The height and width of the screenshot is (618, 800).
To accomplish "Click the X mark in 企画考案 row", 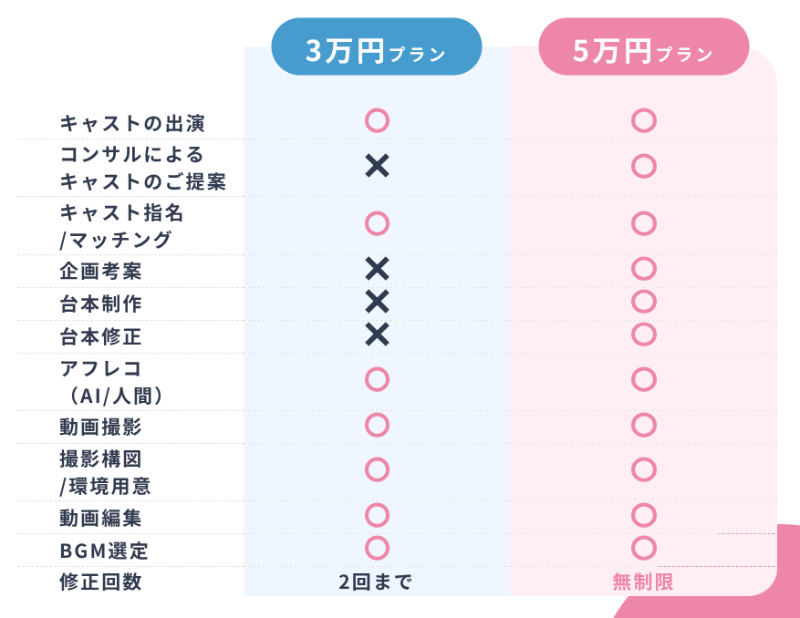I will pyautogui.click(x=376, y=268).
